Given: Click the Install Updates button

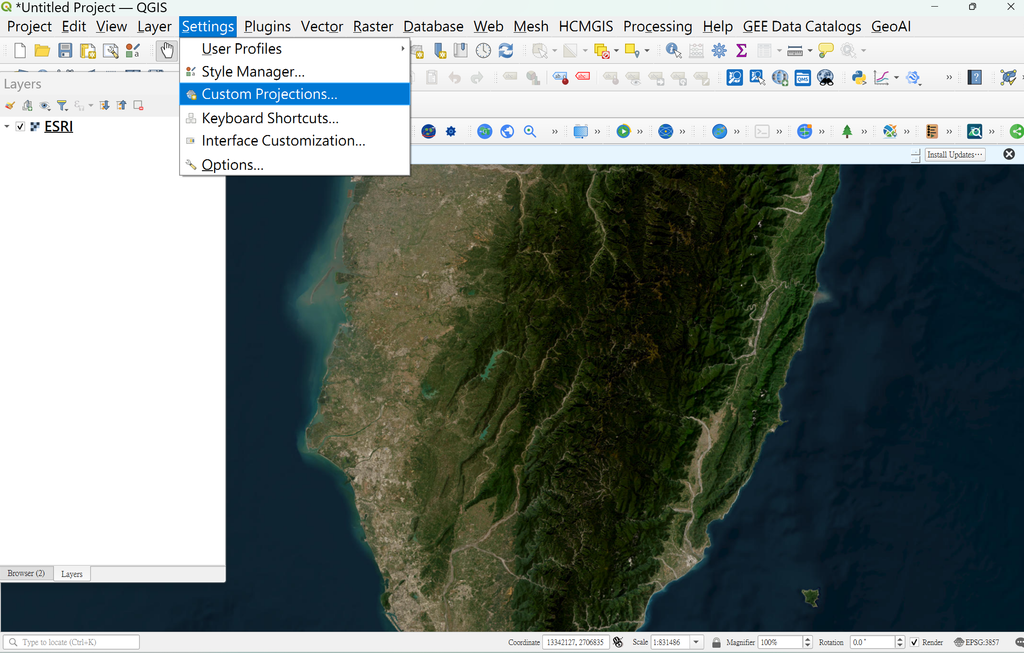Looking at the screenshot, I should pyautogui.click(x=955, y=155).
